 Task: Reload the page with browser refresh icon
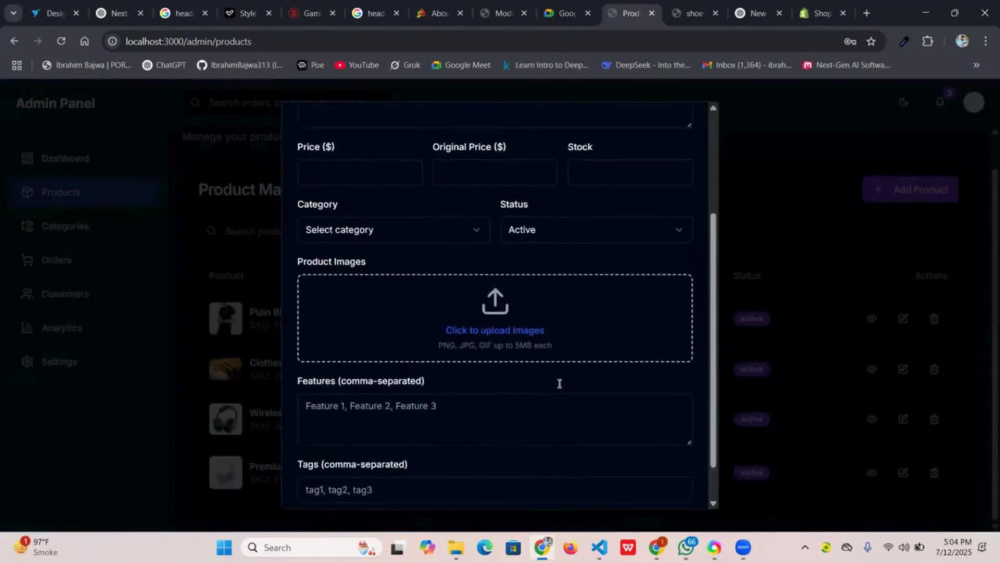click(x=61, y=41)
